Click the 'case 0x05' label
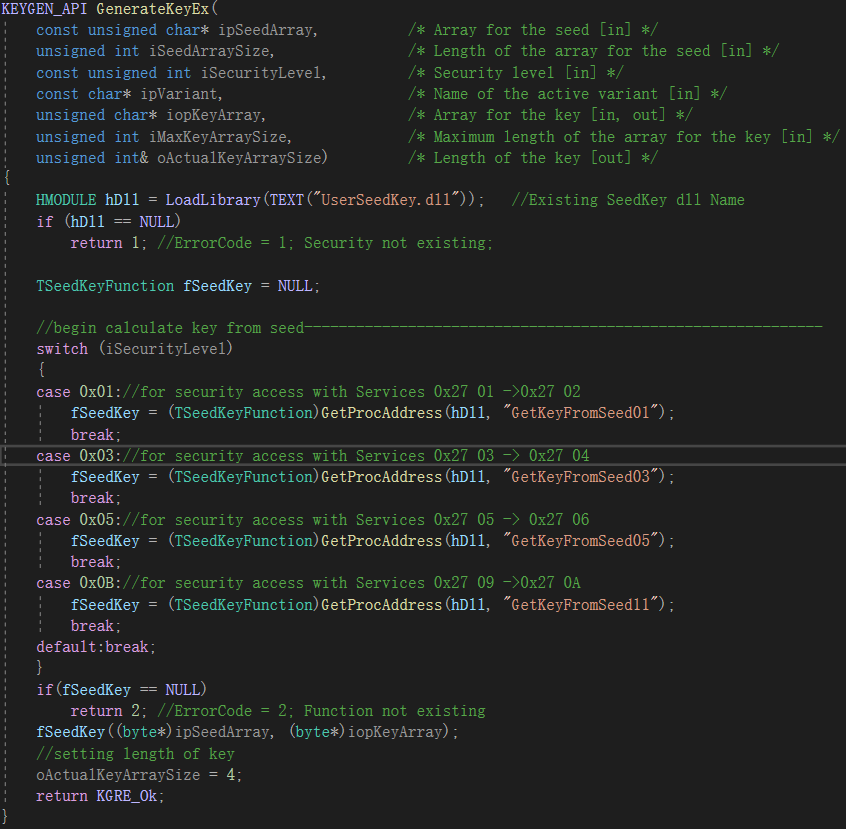 (75, 520)
